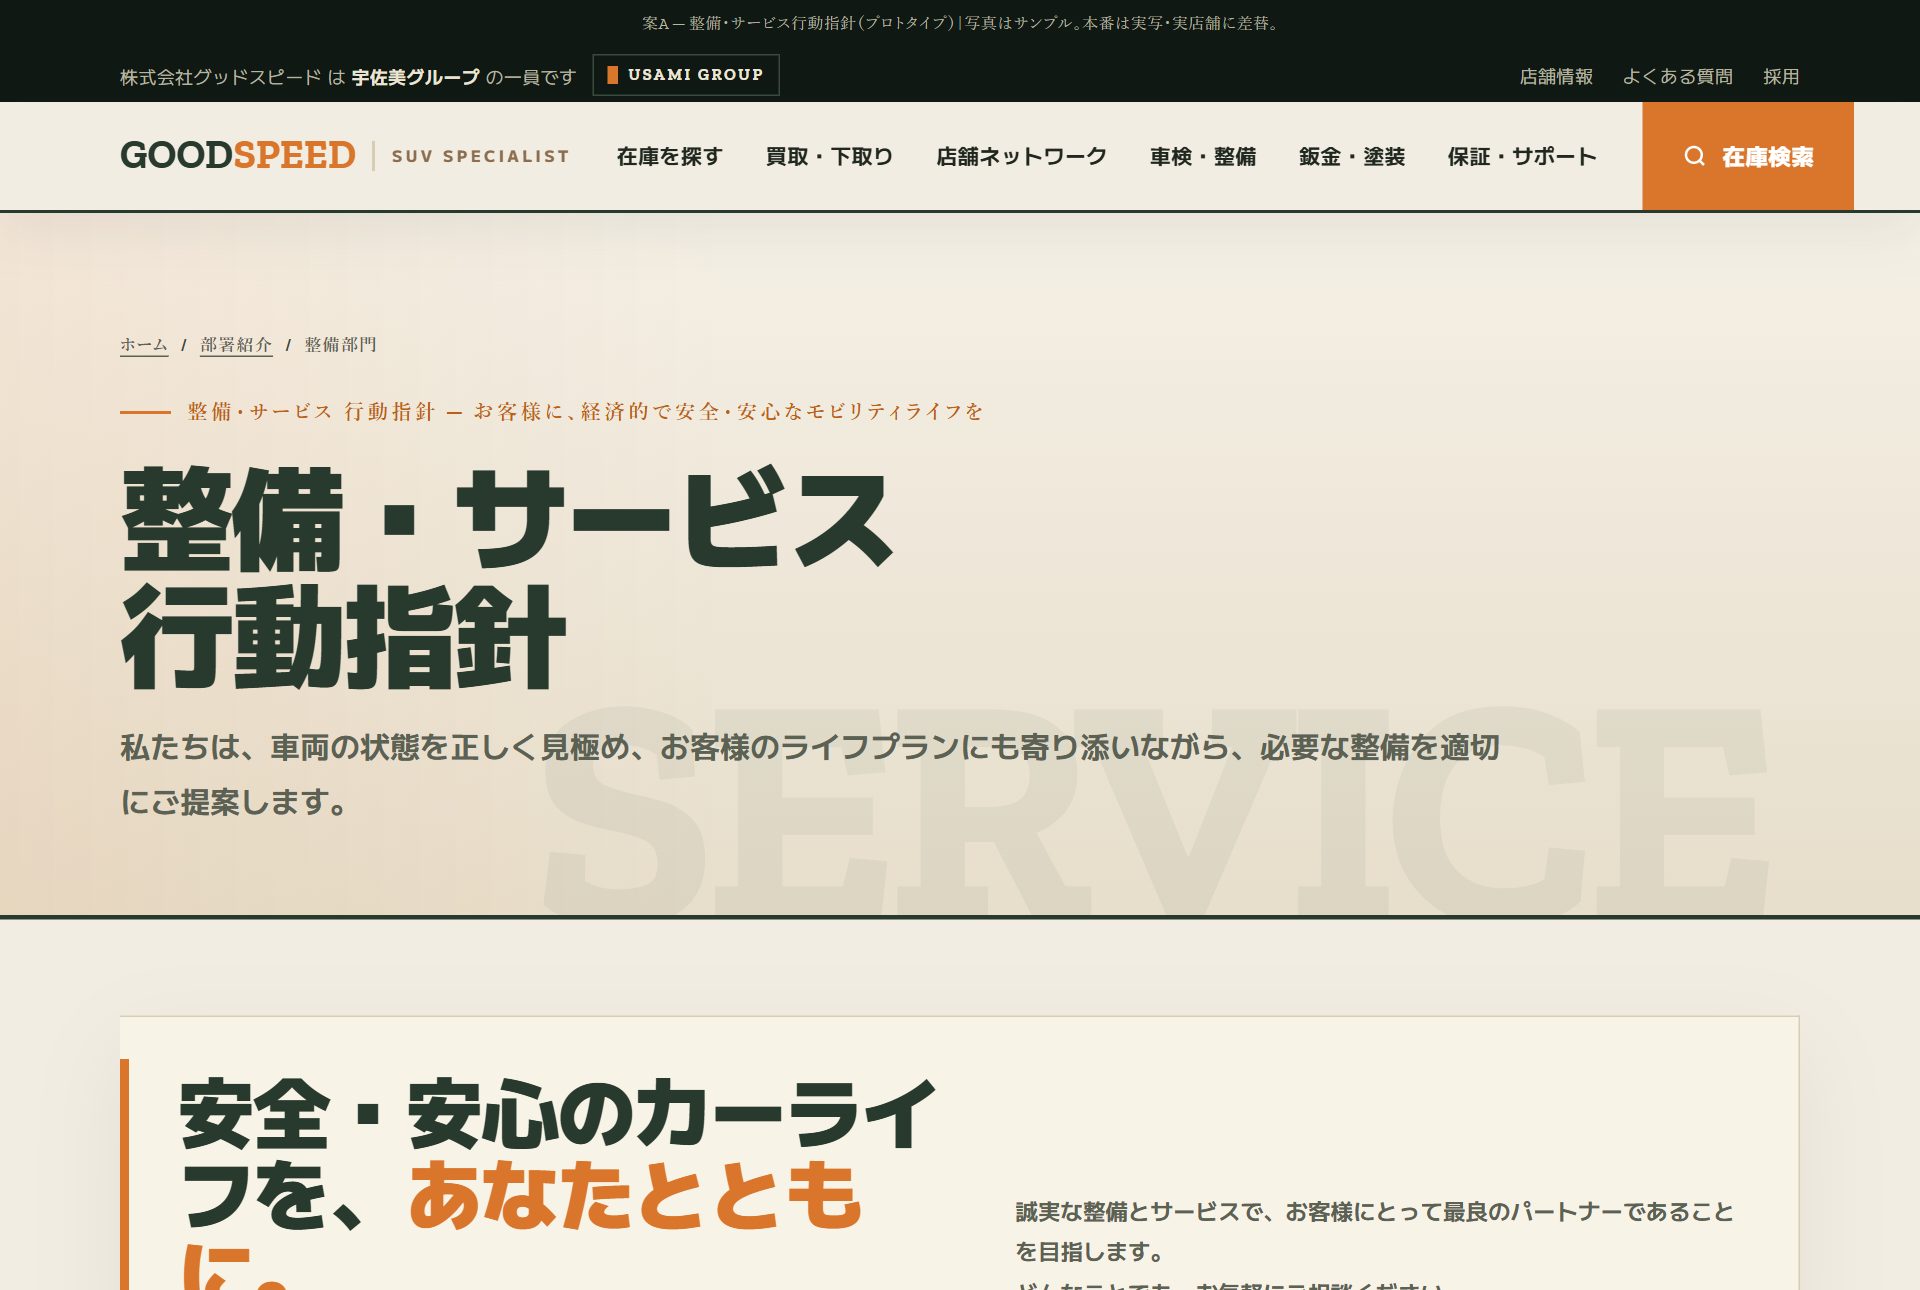Click the top prototype notice 案A text
The width and height of the screenshot is (1920, 1290).
(960, 23)
